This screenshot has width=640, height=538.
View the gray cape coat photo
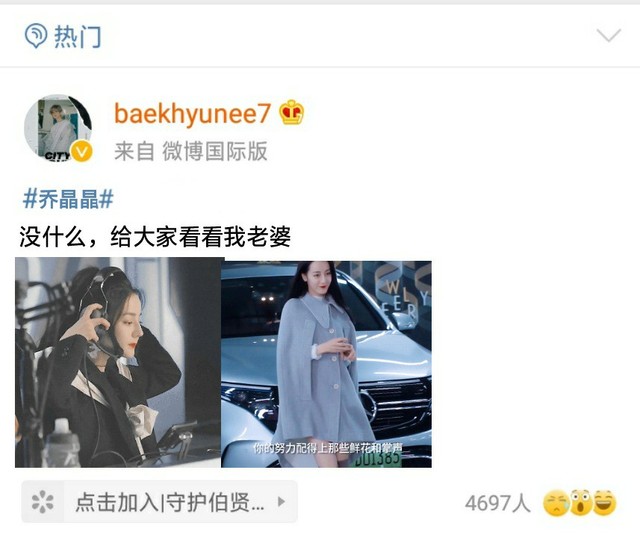click(x=326, y=364)
